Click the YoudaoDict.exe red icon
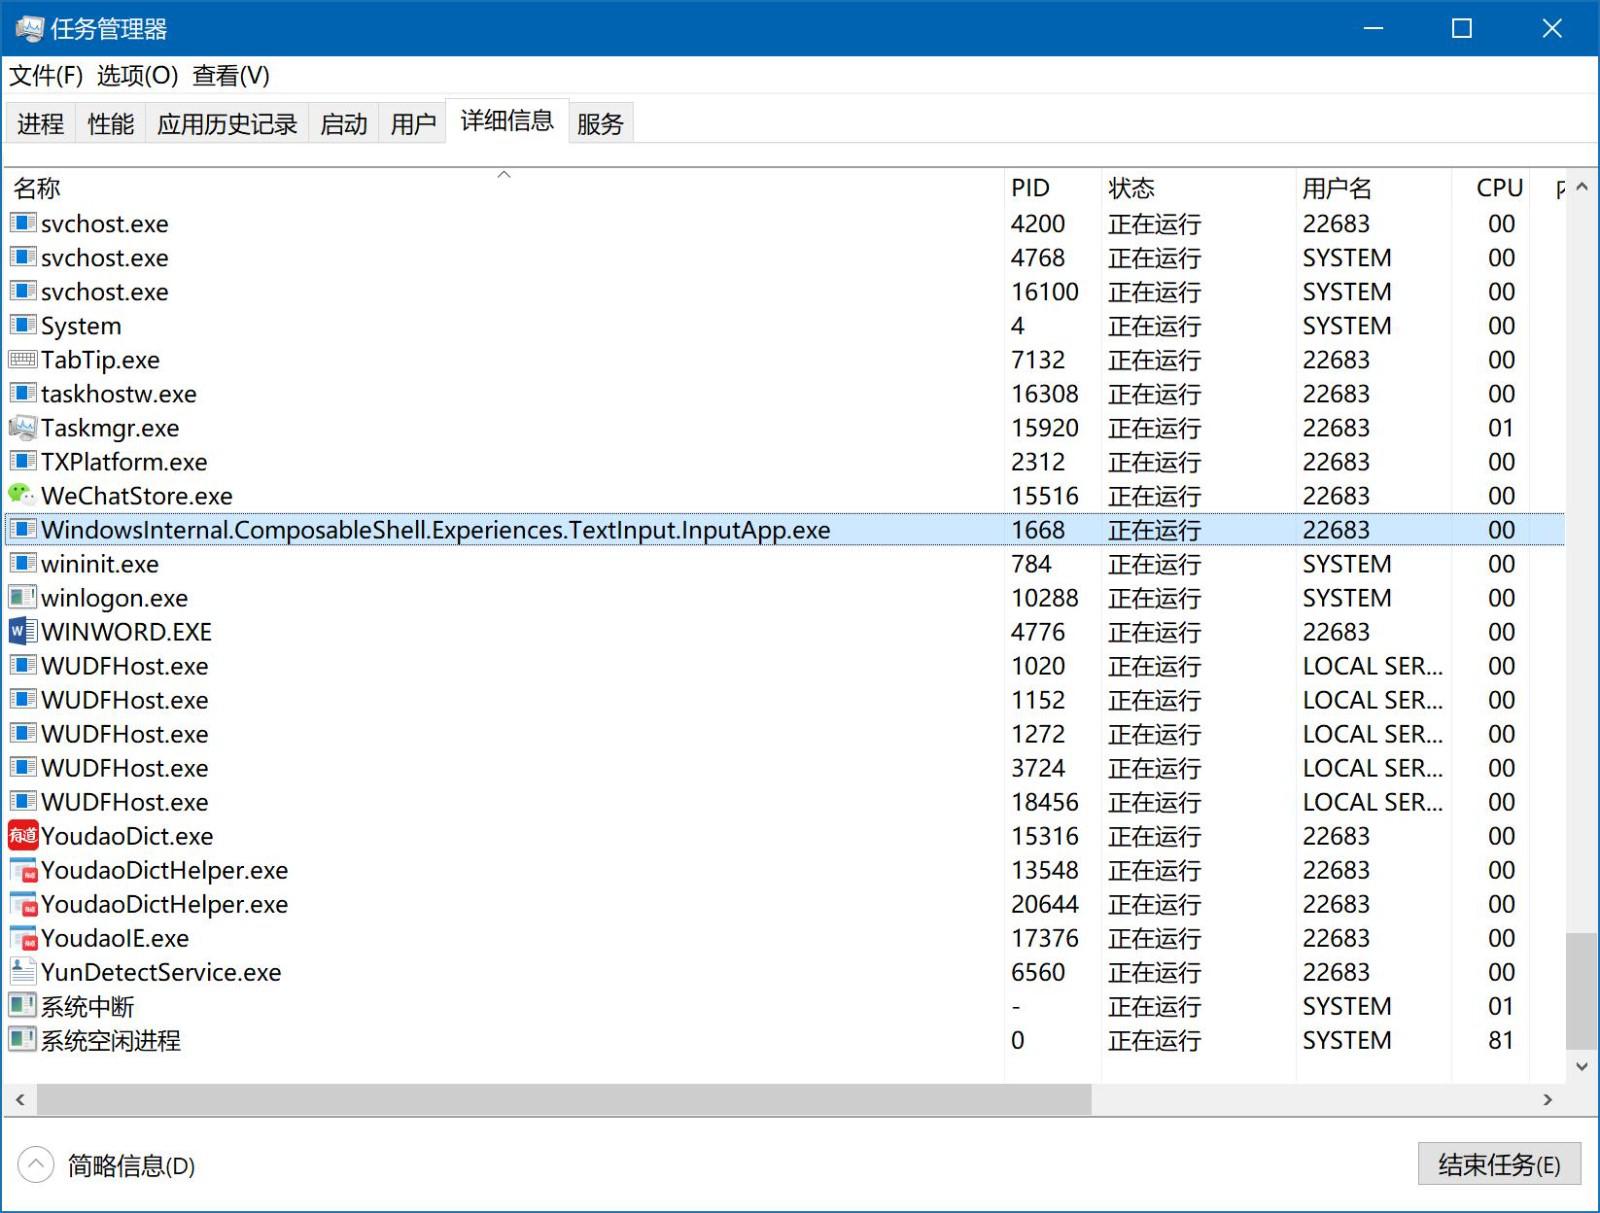 pyautogui.click(x=22, y=835)
